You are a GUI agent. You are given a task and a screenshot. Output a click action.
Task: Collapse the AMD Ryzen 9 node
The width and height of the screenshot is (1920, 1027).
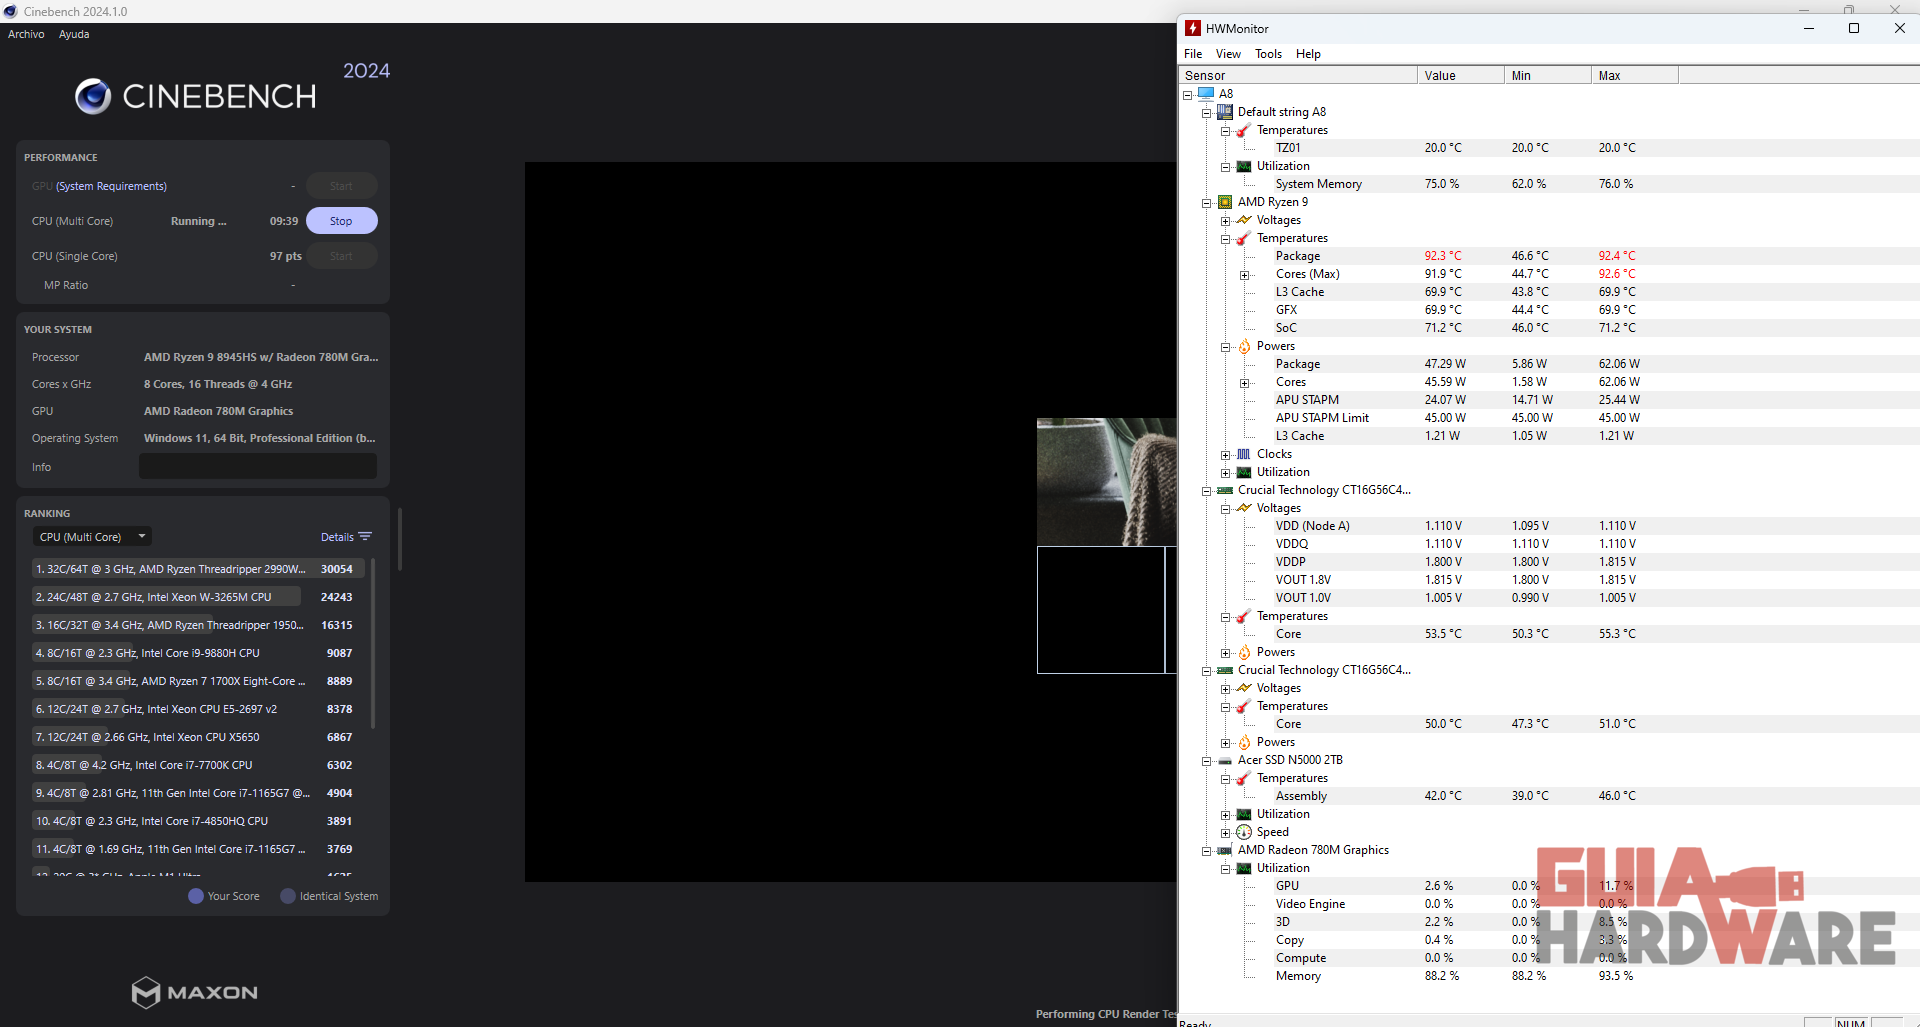pyautogui.click(x=1207, y=203)
